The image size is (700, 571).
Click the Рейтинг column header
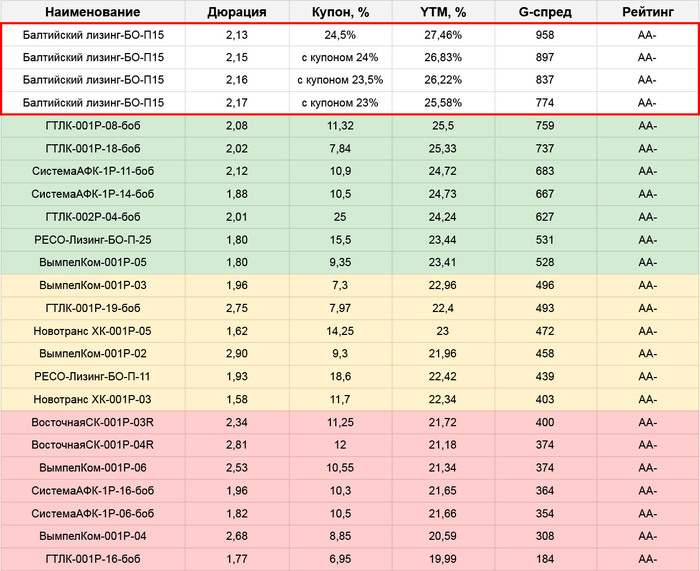646,12
